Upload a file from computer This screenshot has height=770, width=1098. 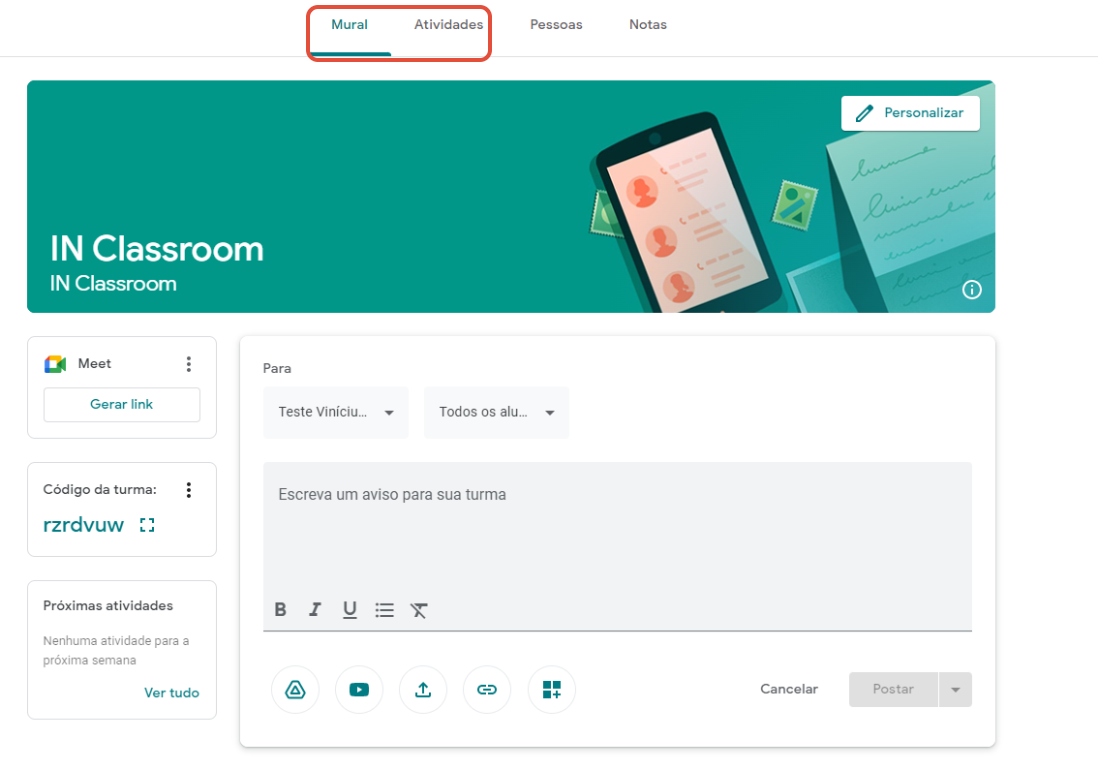point(423,690)
